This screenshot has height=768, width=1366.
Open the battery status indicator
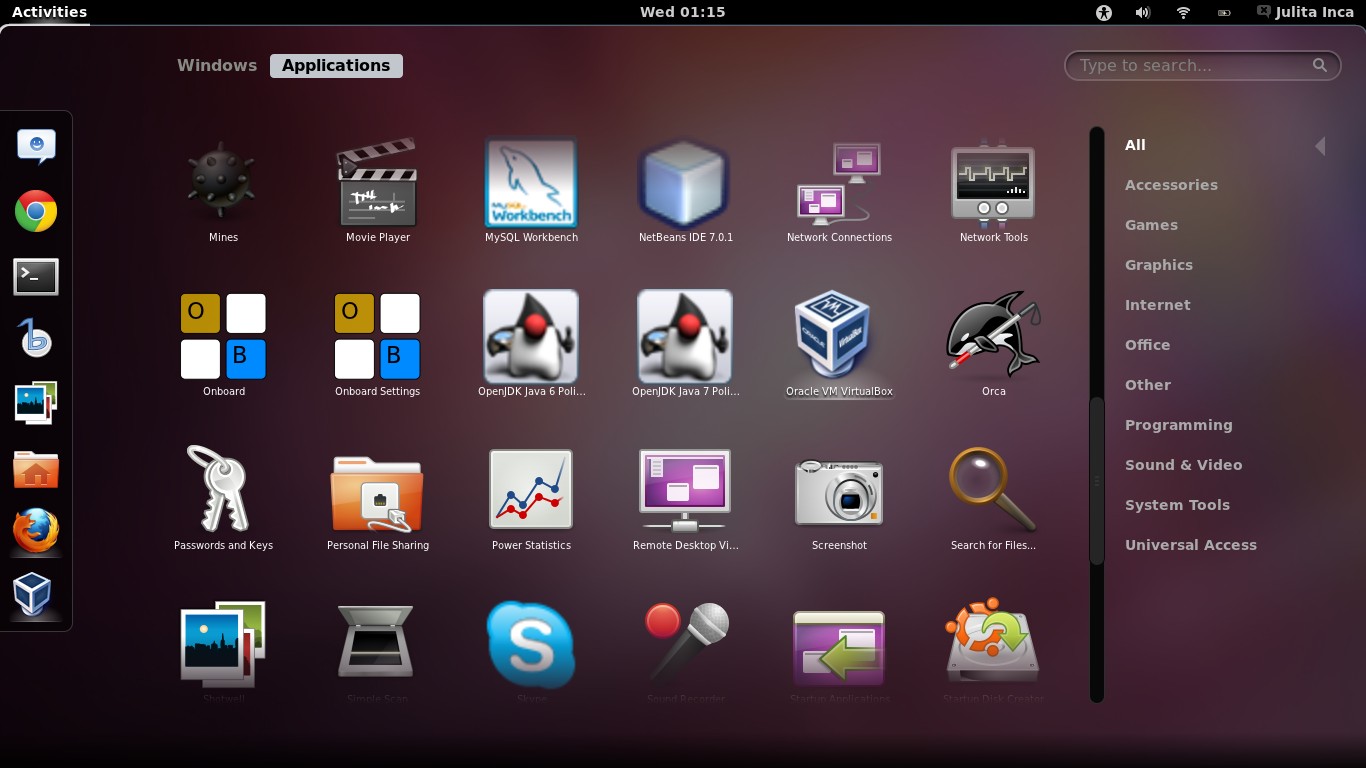(1223, 12)
